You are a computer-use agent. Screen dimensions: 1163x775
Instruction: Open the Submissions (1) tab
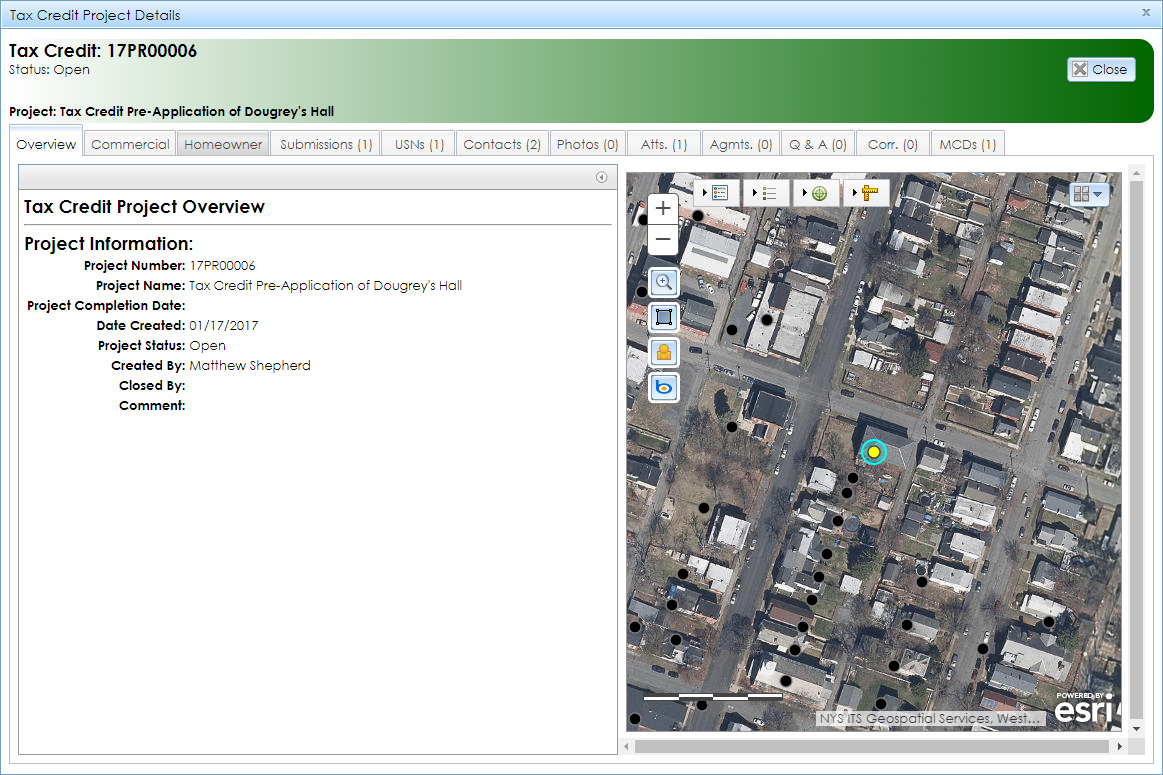point(325,143)
